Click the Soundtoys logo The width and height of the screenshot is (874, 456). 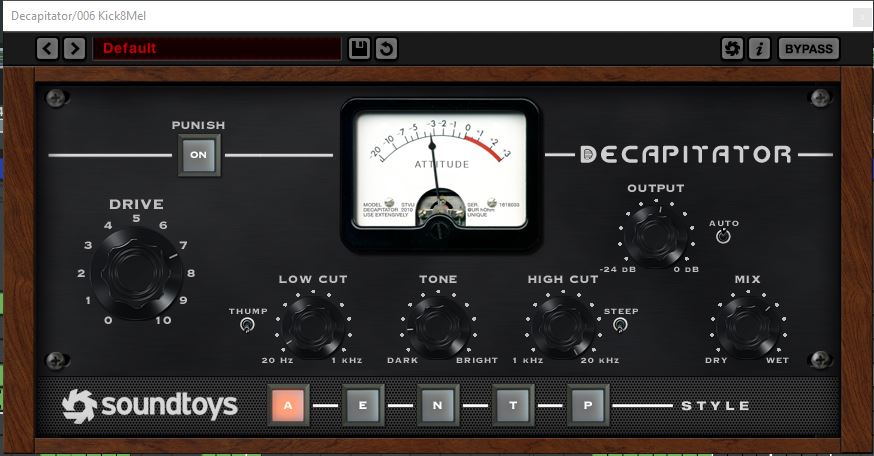(x=149, y=405)
